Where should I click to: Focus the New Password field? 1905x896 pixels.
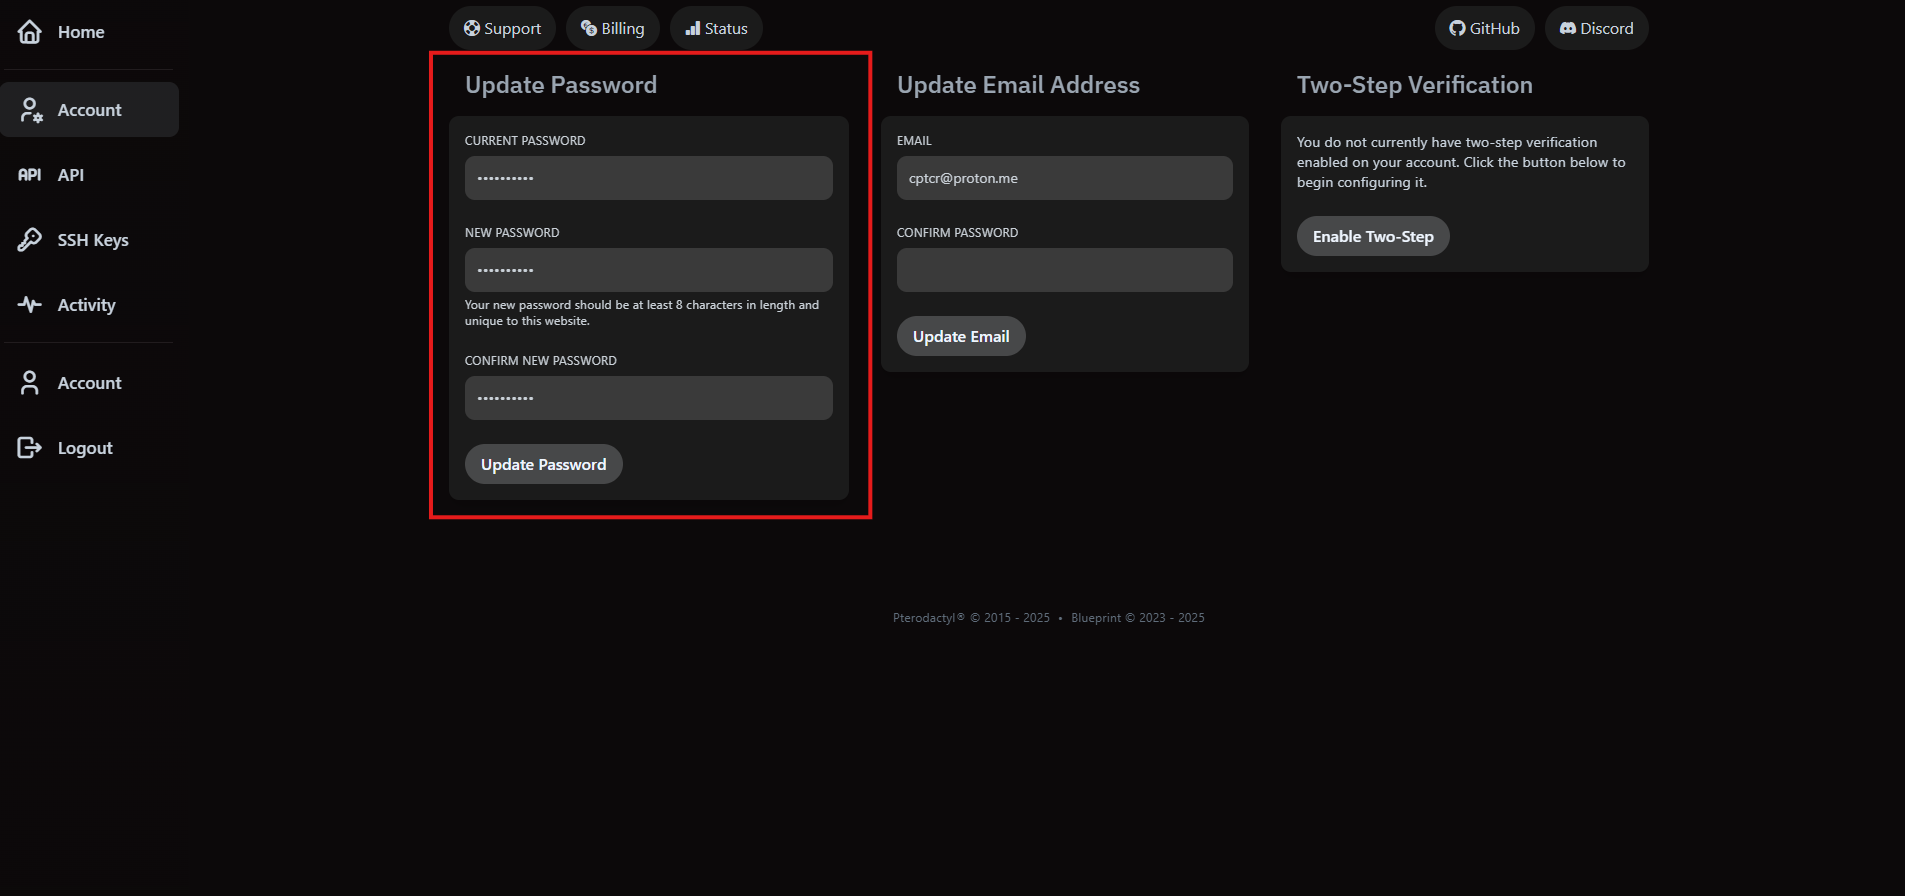[649, 270]
